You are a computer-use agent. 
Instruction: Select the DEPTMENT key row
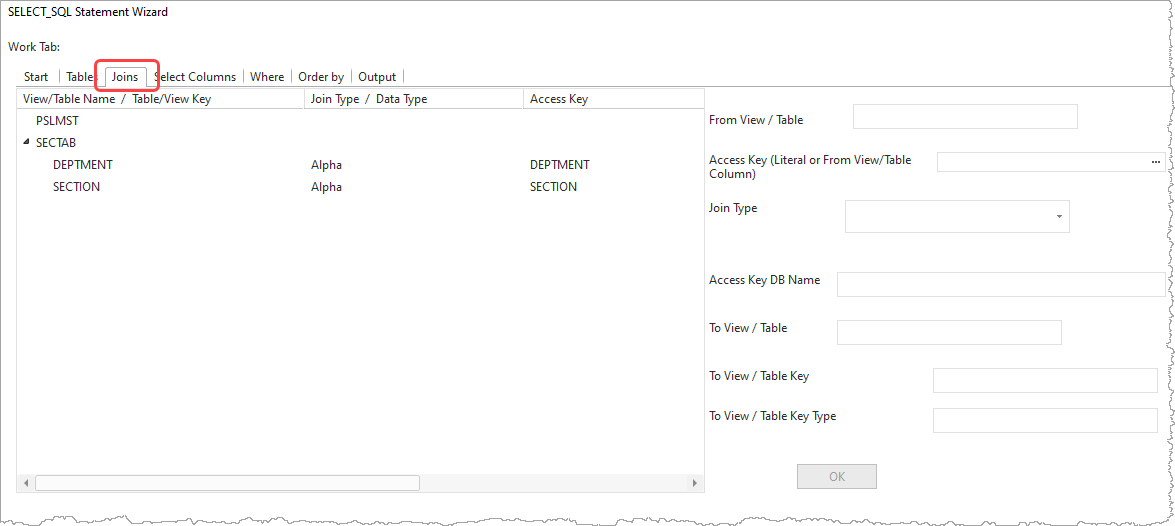click(x=83, y=165)
